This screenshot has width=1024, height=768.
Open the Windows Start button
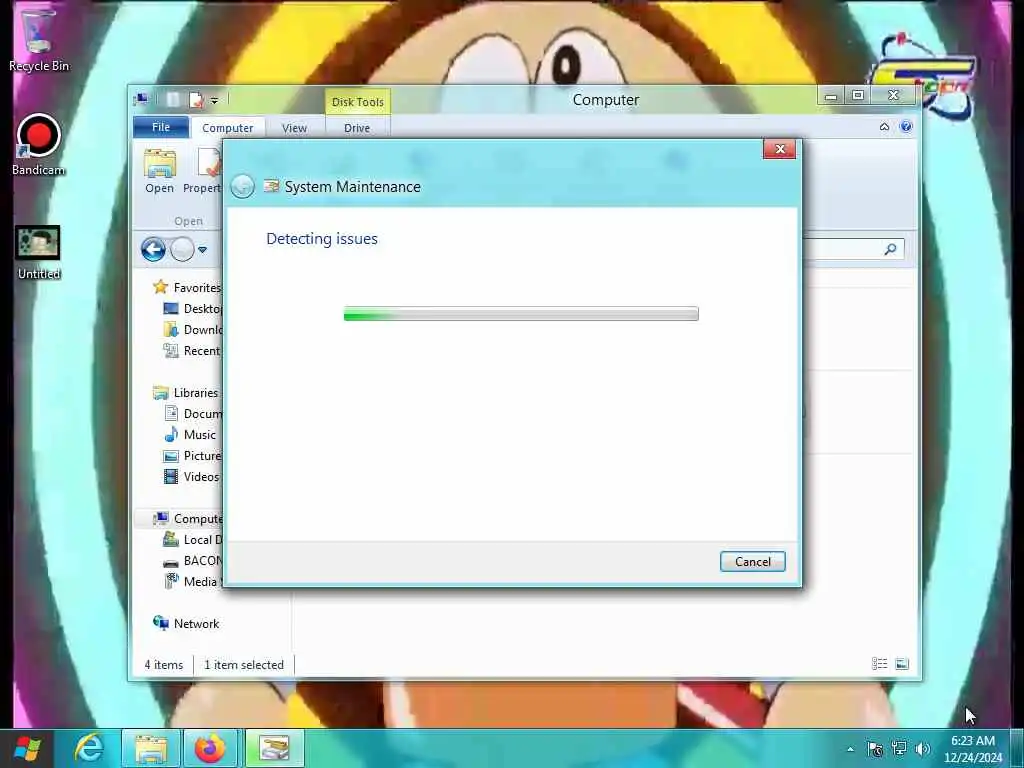[27, 748]
